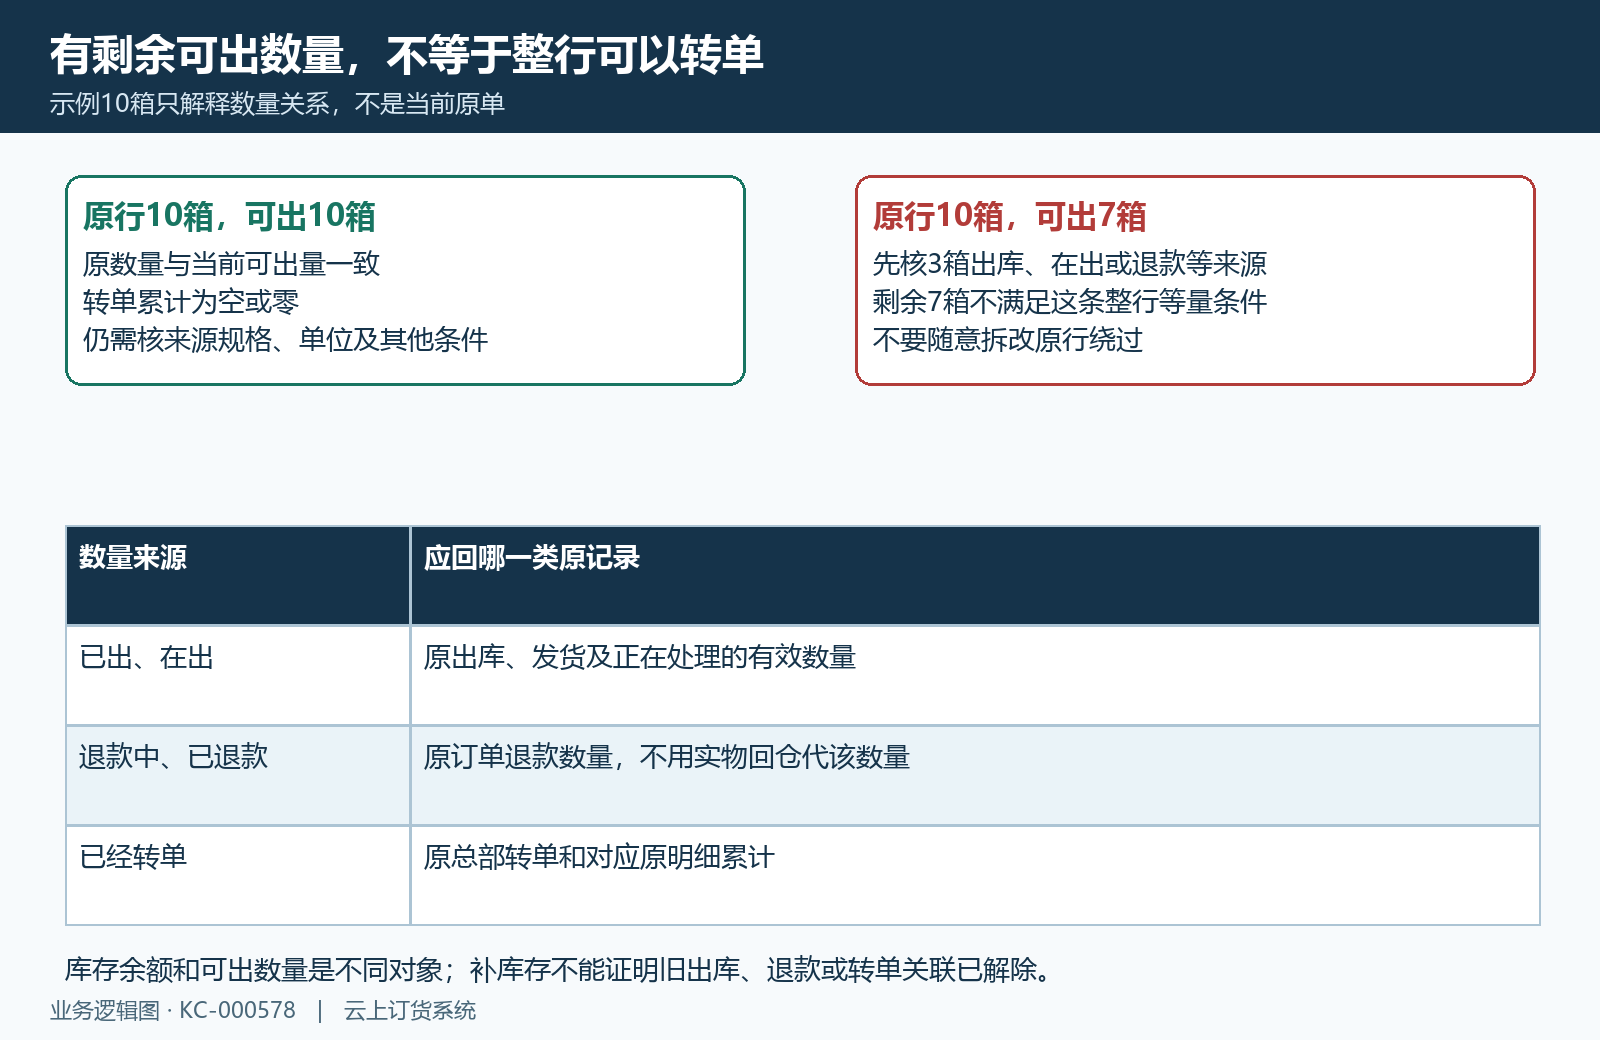Image resolution: width=1600 pixels, height=1040 pixels.
Task: Click the line '先核3箱出库、在出或退款等来源'
Action: [1069, 264]
